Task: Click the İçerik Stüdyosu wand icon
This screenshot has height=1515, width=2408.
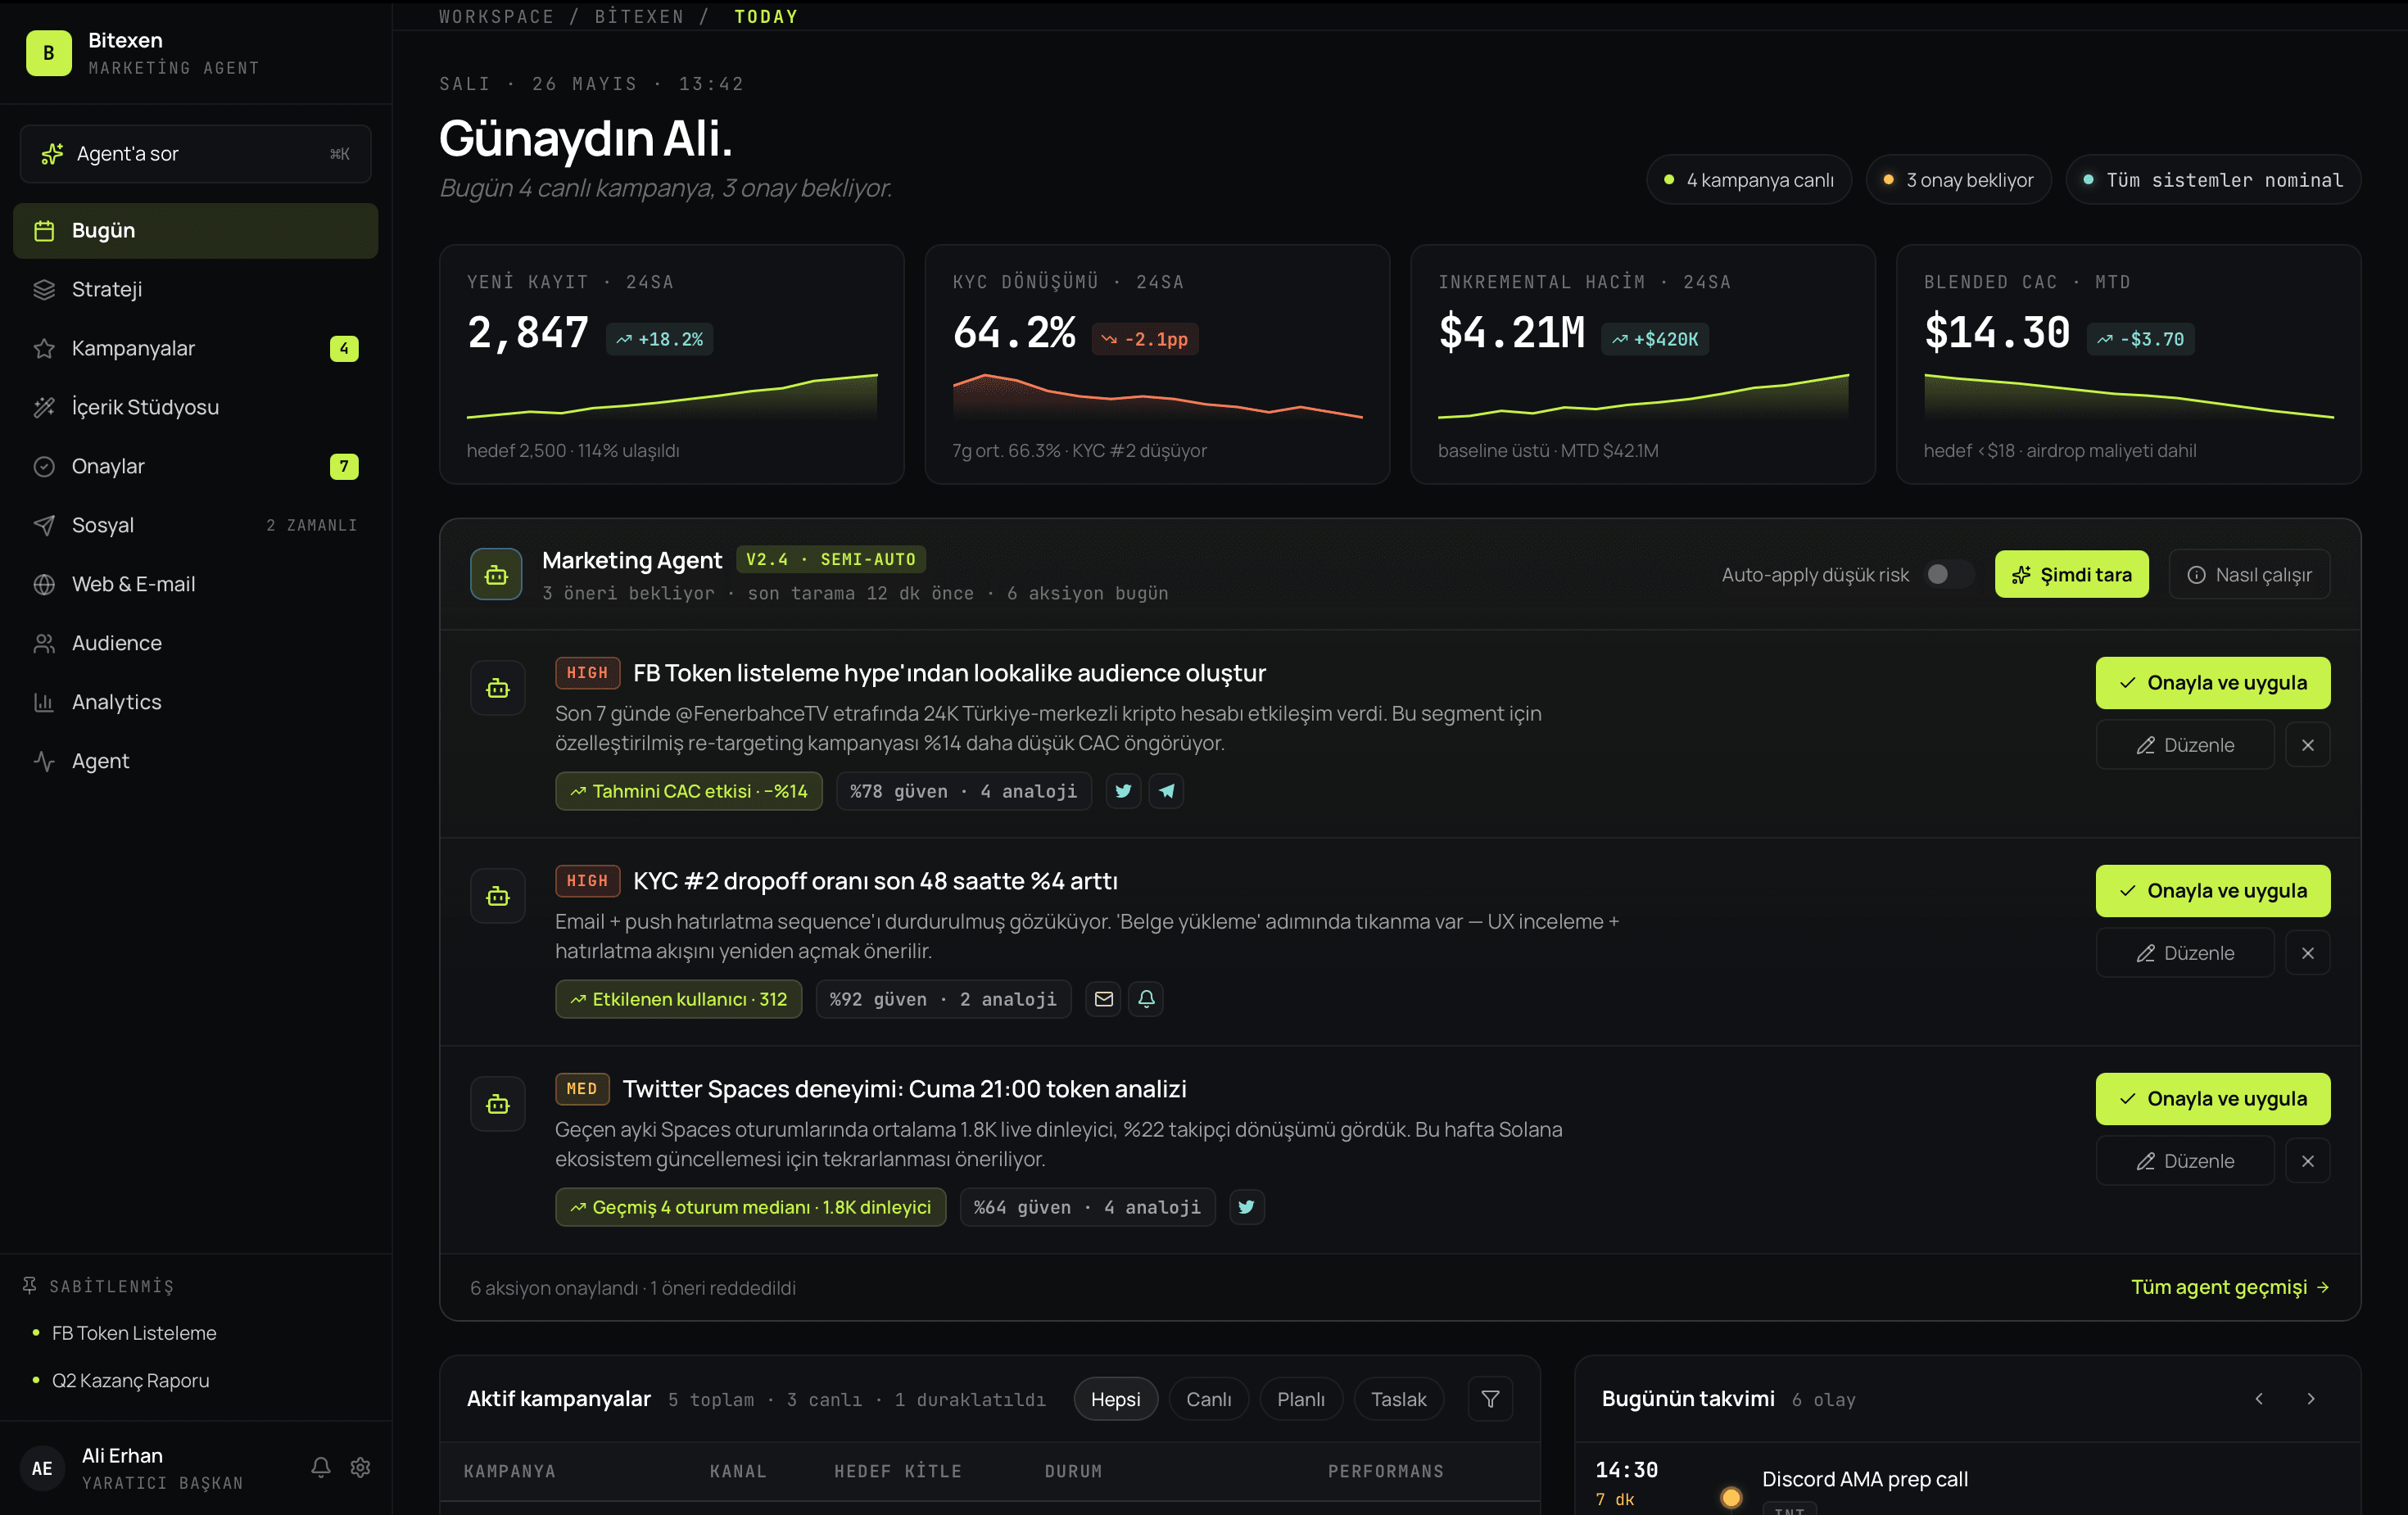Action: (44, 408)
